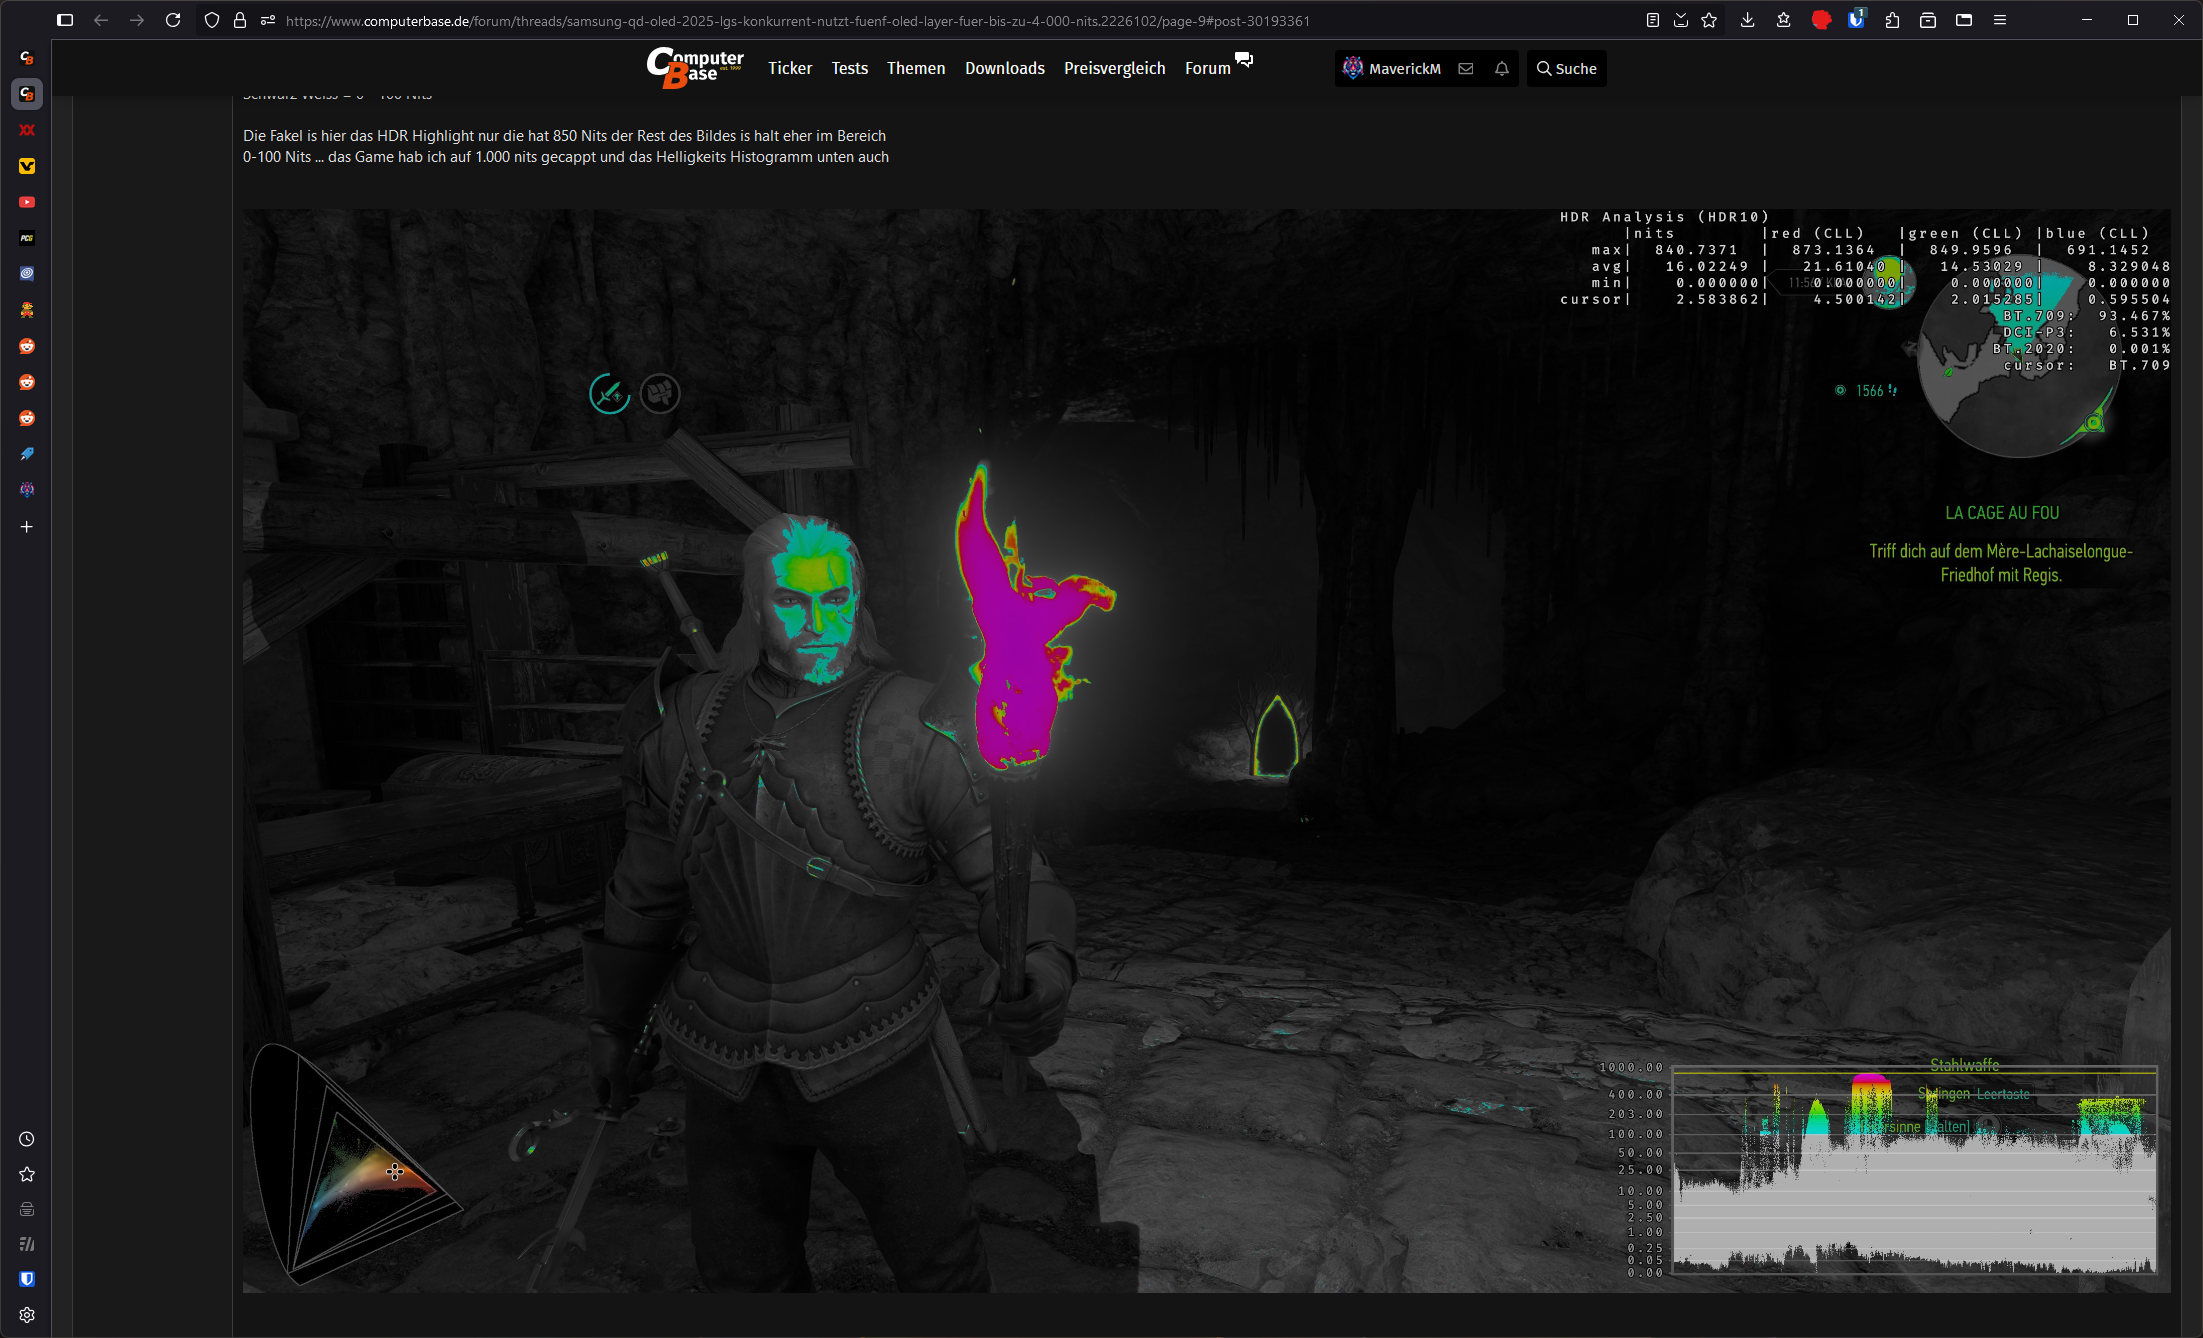2203x1338 pixels.
Task: Open the YouTube vertical tab
Action: (27, 202)
